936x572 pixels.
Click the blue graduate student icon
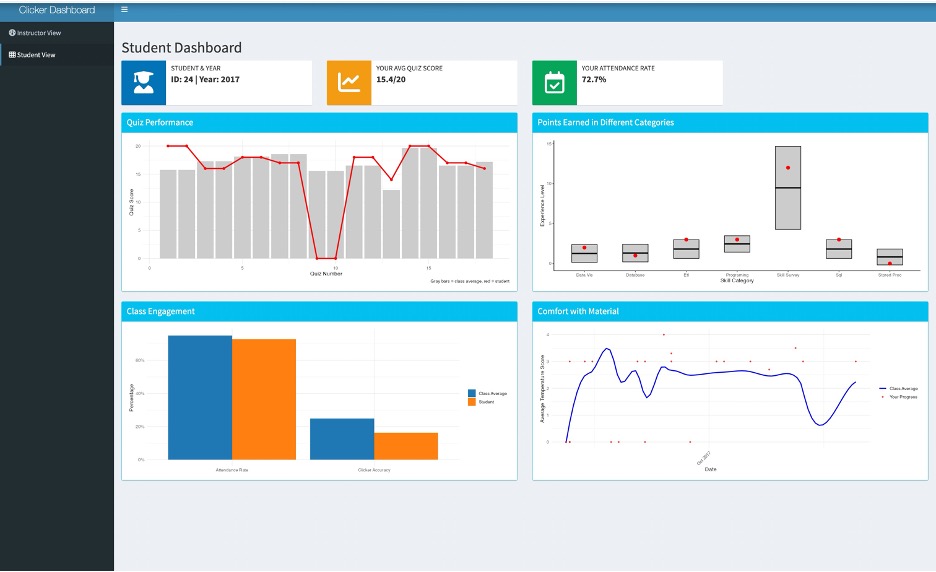coord(144,82)
